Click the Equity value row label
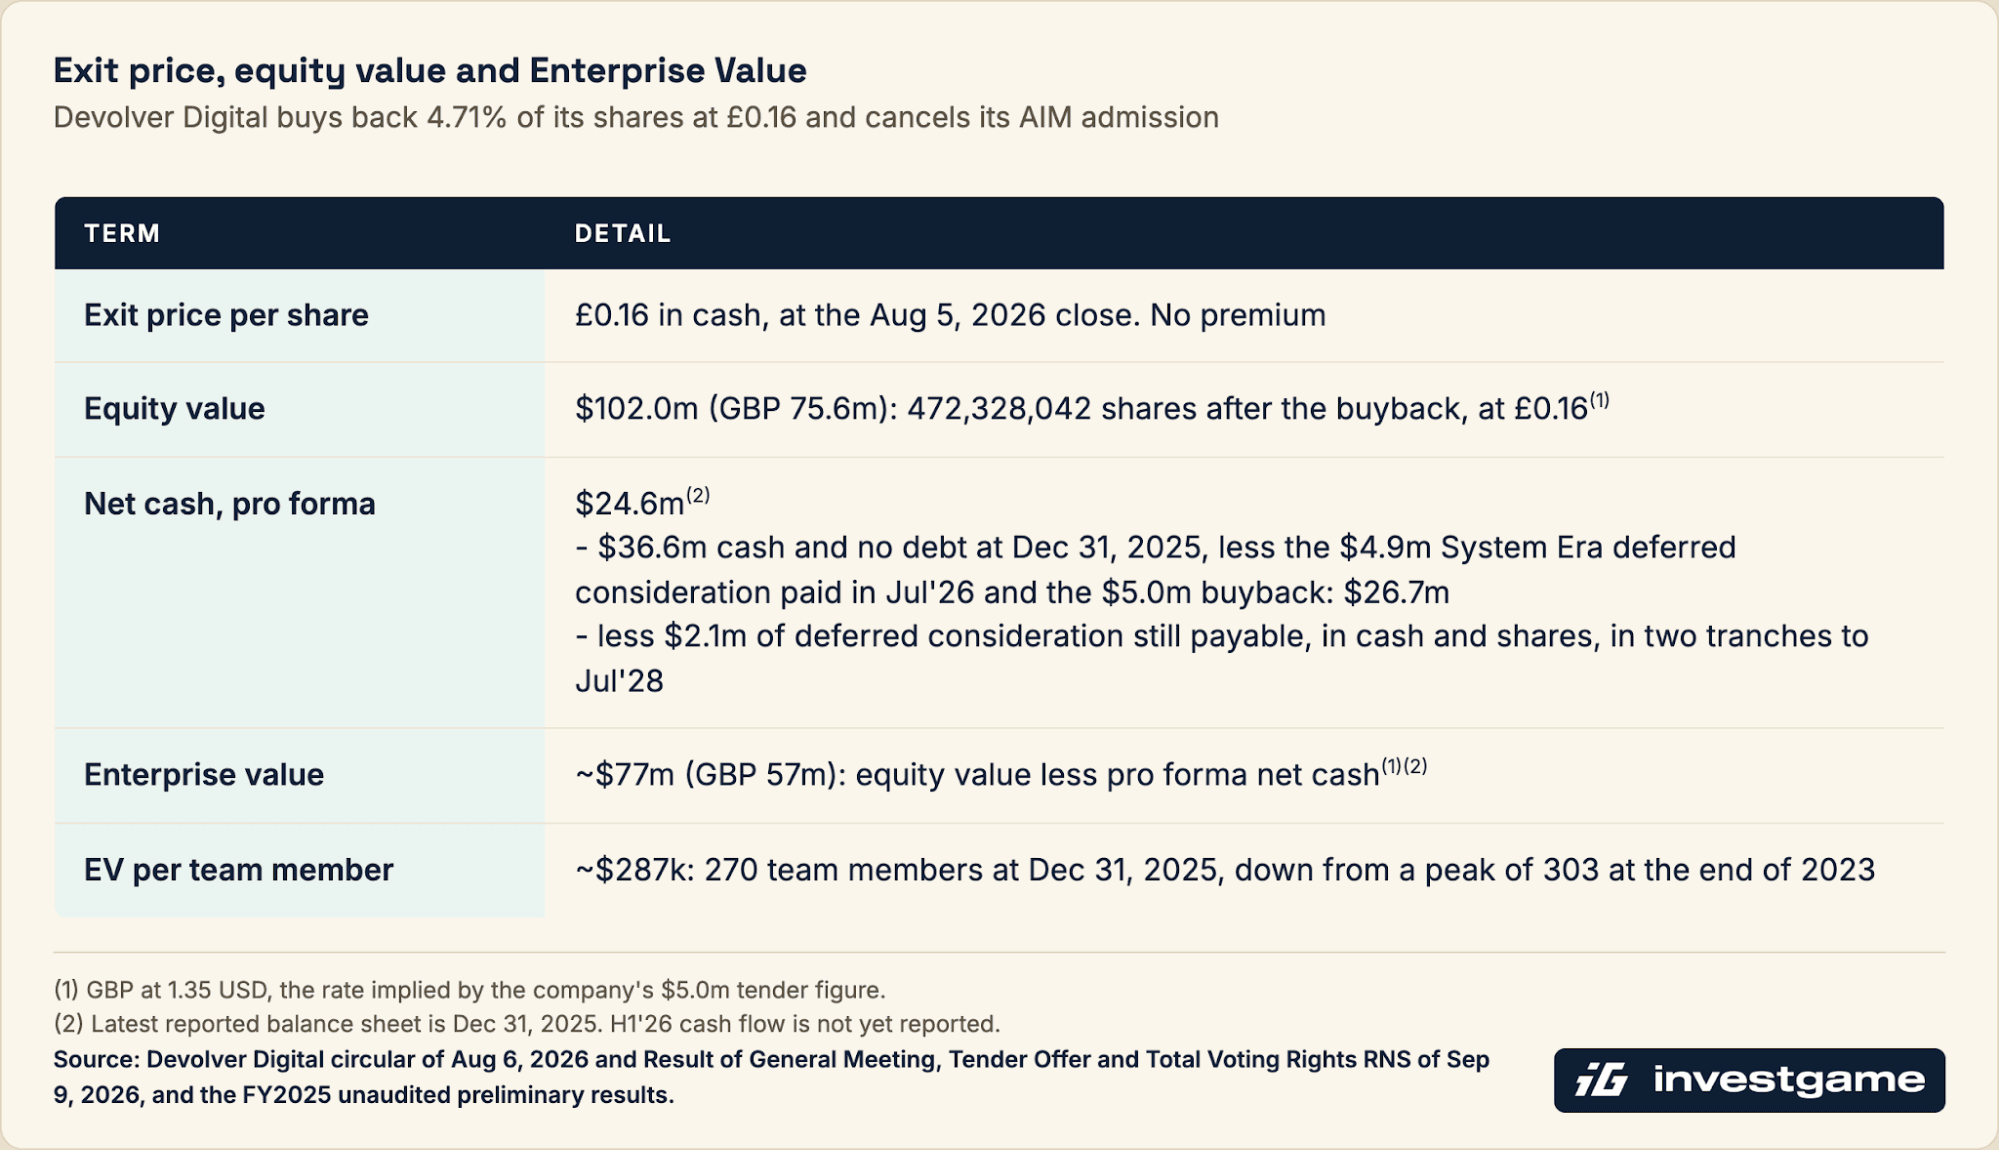Viewport: 1999px width, 1150px height. coord(174,408)
